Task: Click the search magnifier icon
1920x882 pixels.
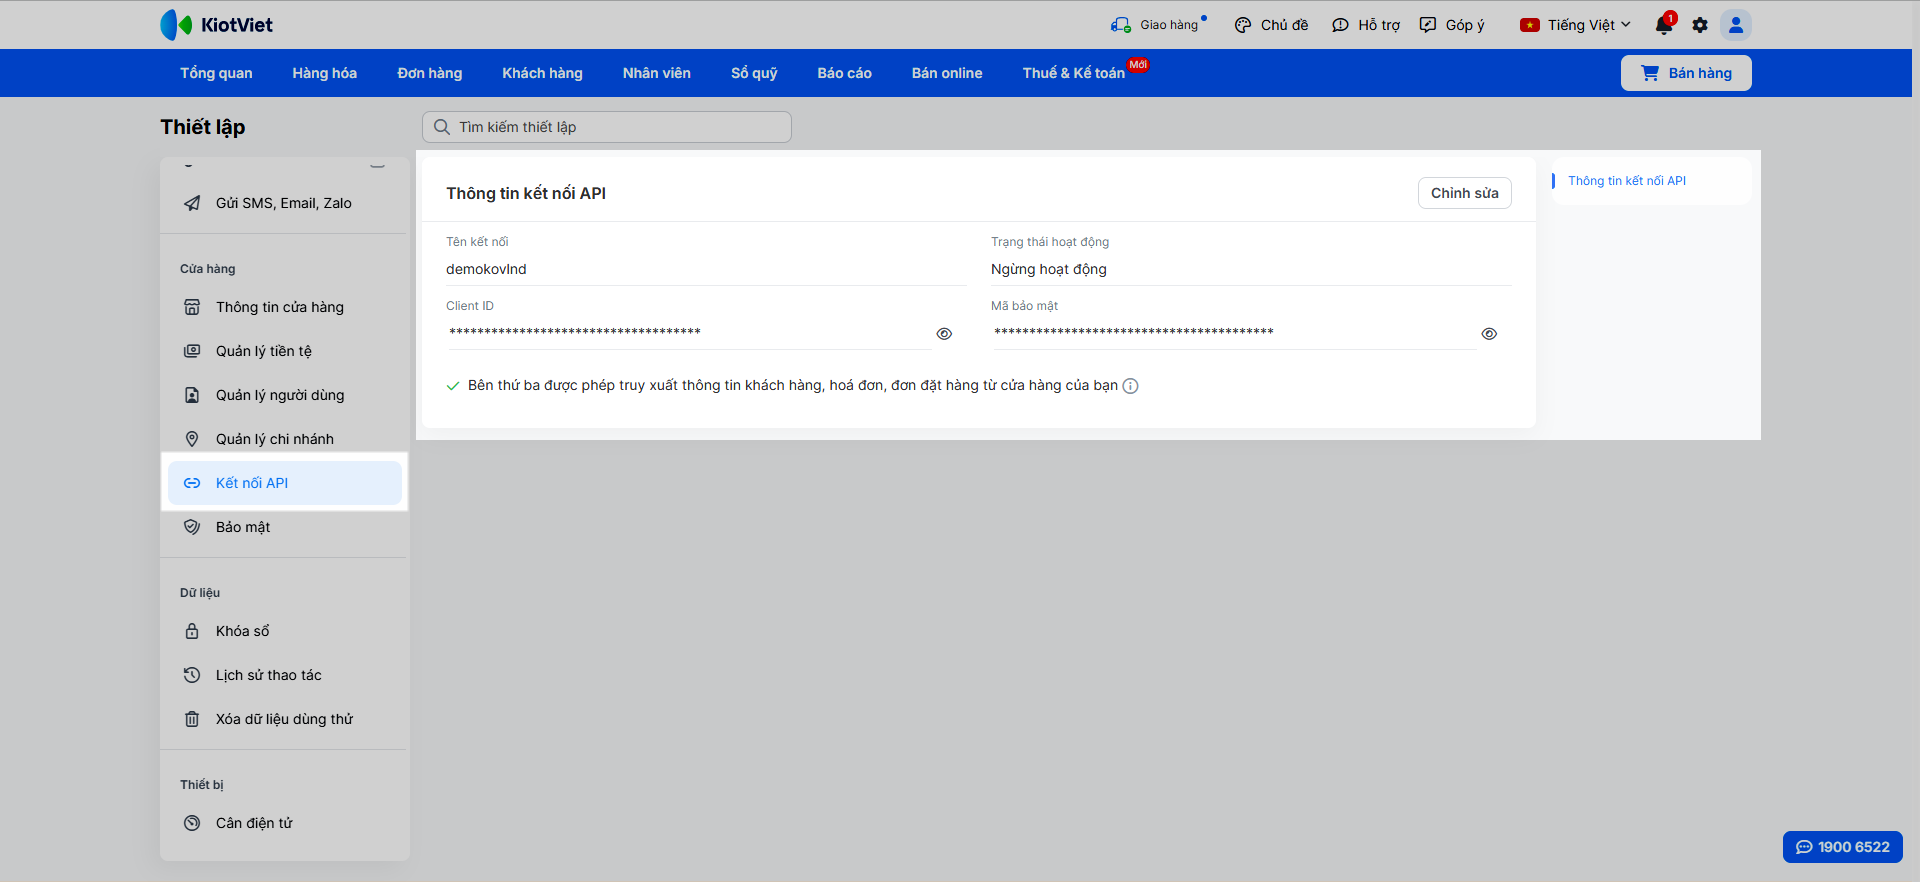Action: 442,127
